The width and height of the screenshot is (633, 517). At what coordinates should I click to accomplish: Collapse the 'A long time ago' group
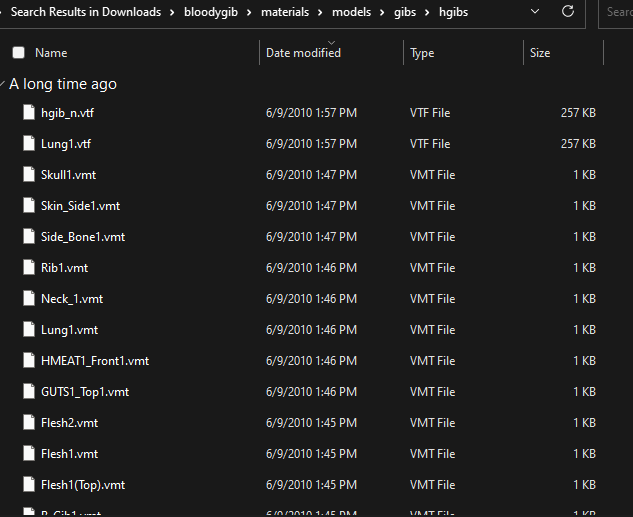click(5, 85)
